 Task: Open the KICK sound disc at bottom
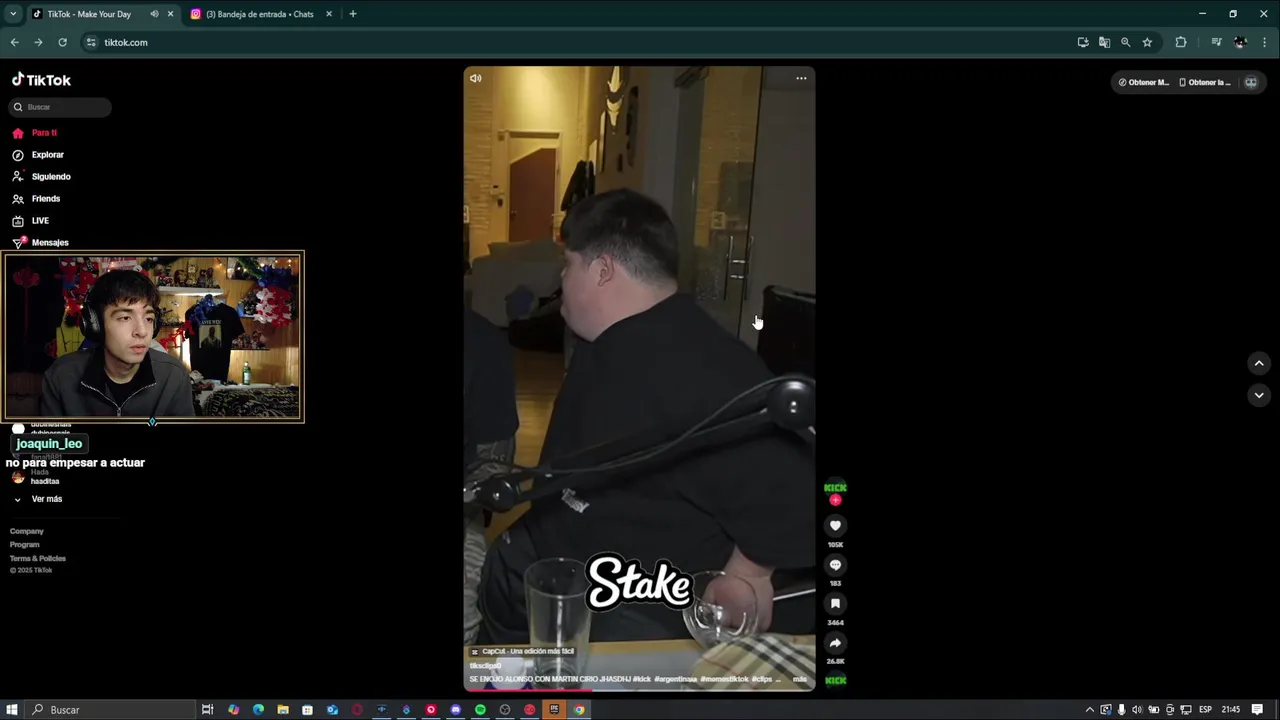pyautogui.click(x=835, y=681)
